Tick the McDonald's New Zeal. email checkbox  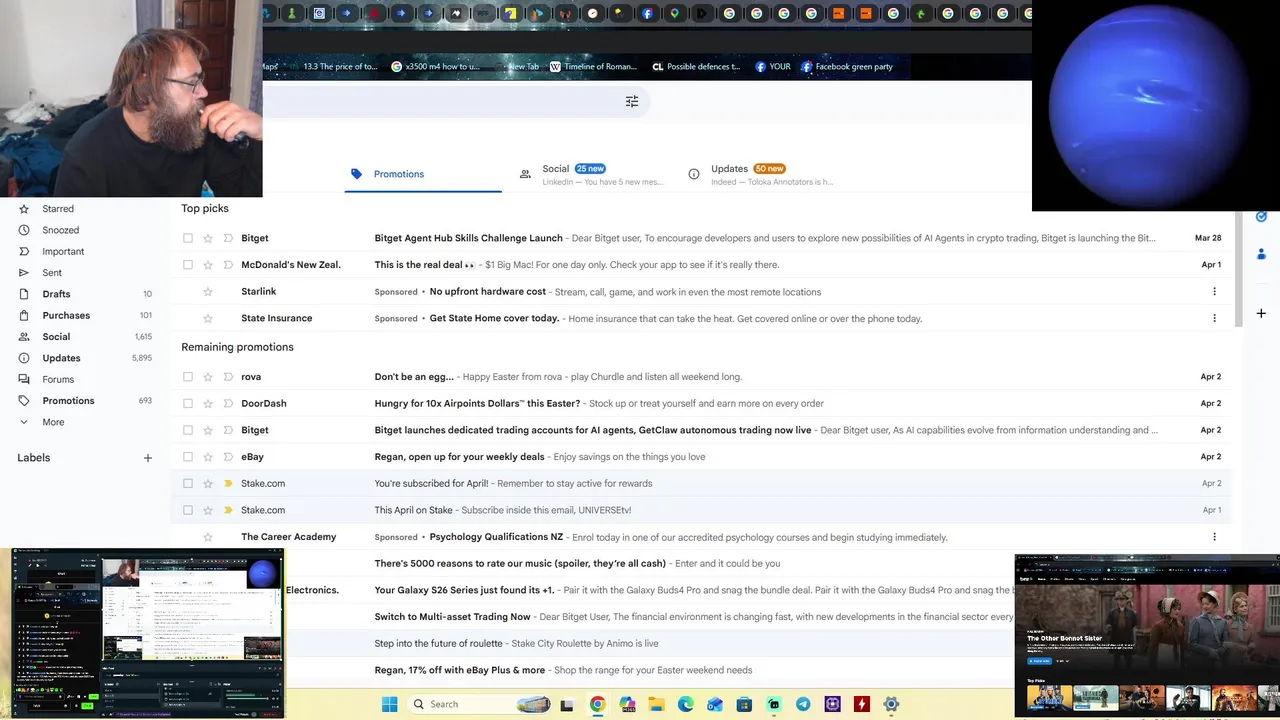pyautogui.click(x=188, y=265)
